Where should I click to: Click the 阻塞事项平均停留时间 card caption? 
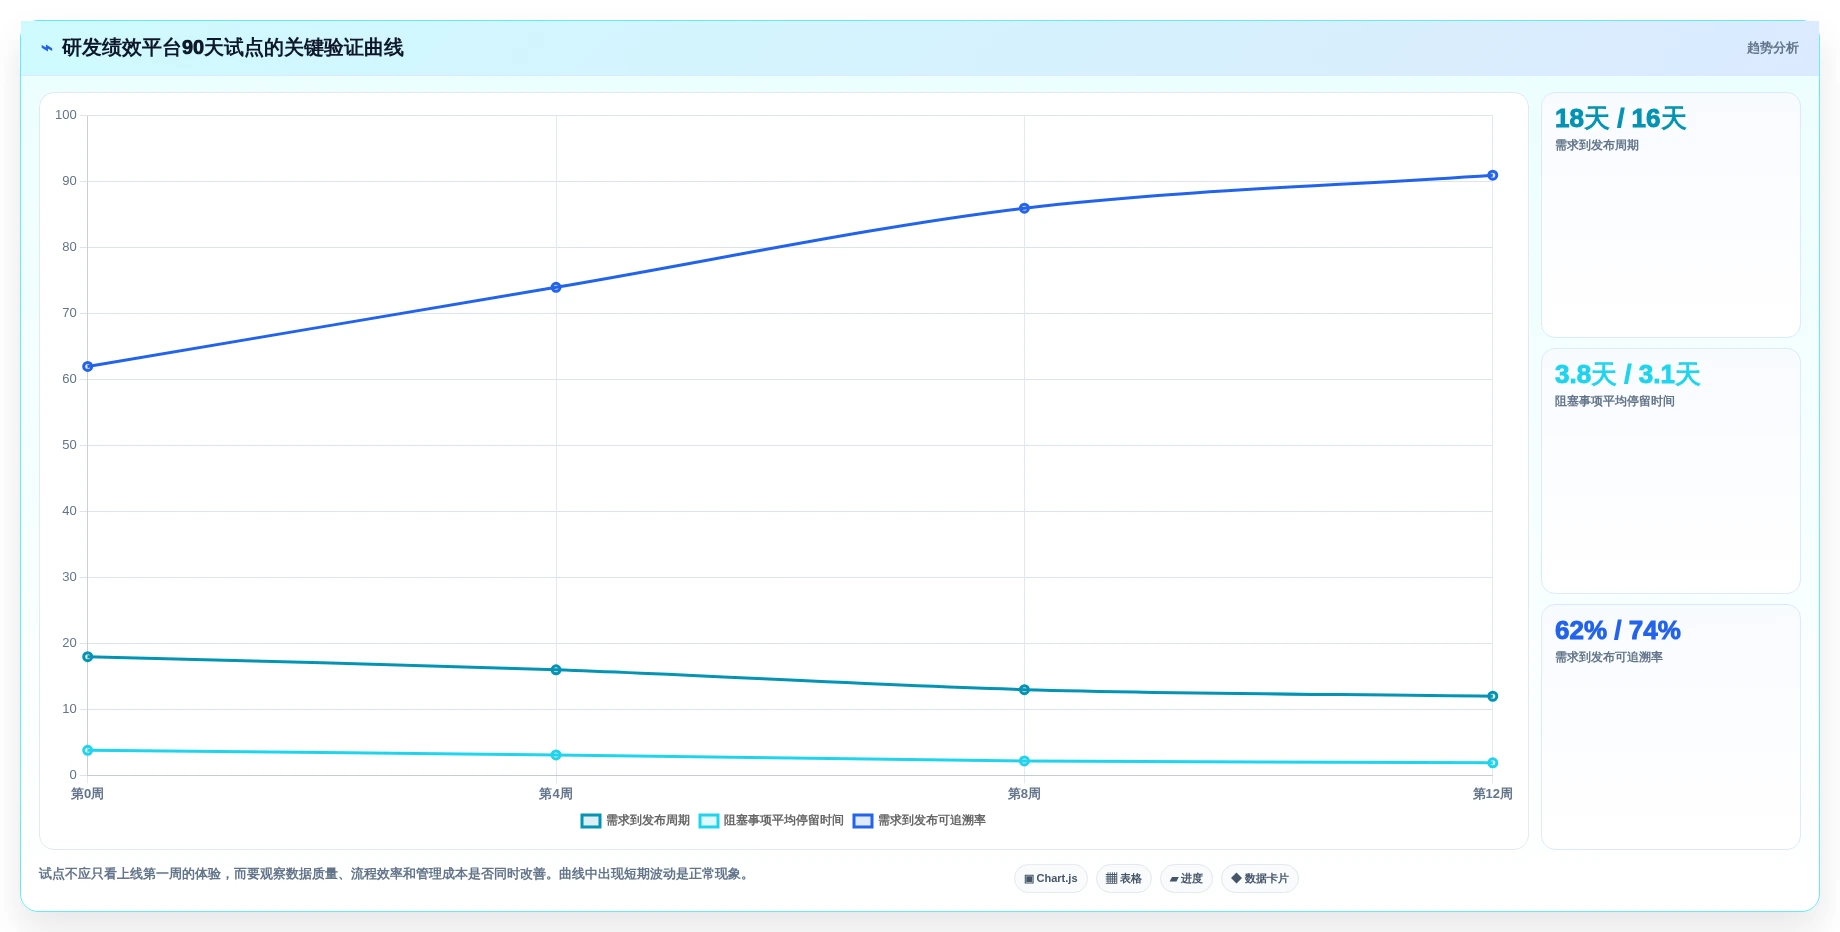tap(1614, 402)
